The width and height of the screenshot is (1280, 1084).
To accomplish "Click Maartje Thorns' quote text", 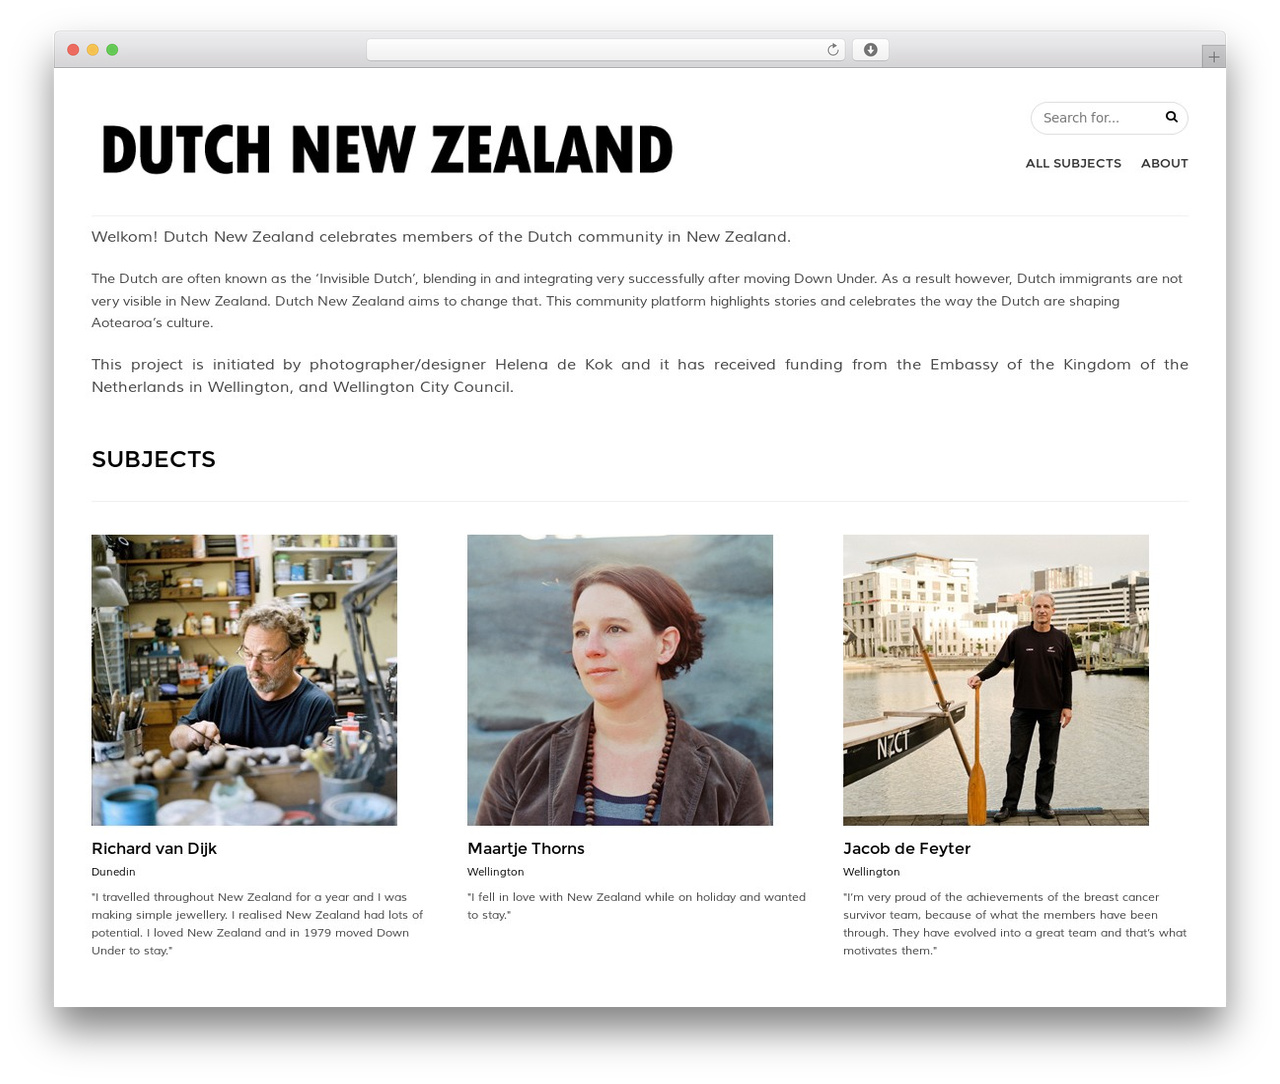I will (x=636, y=906).
